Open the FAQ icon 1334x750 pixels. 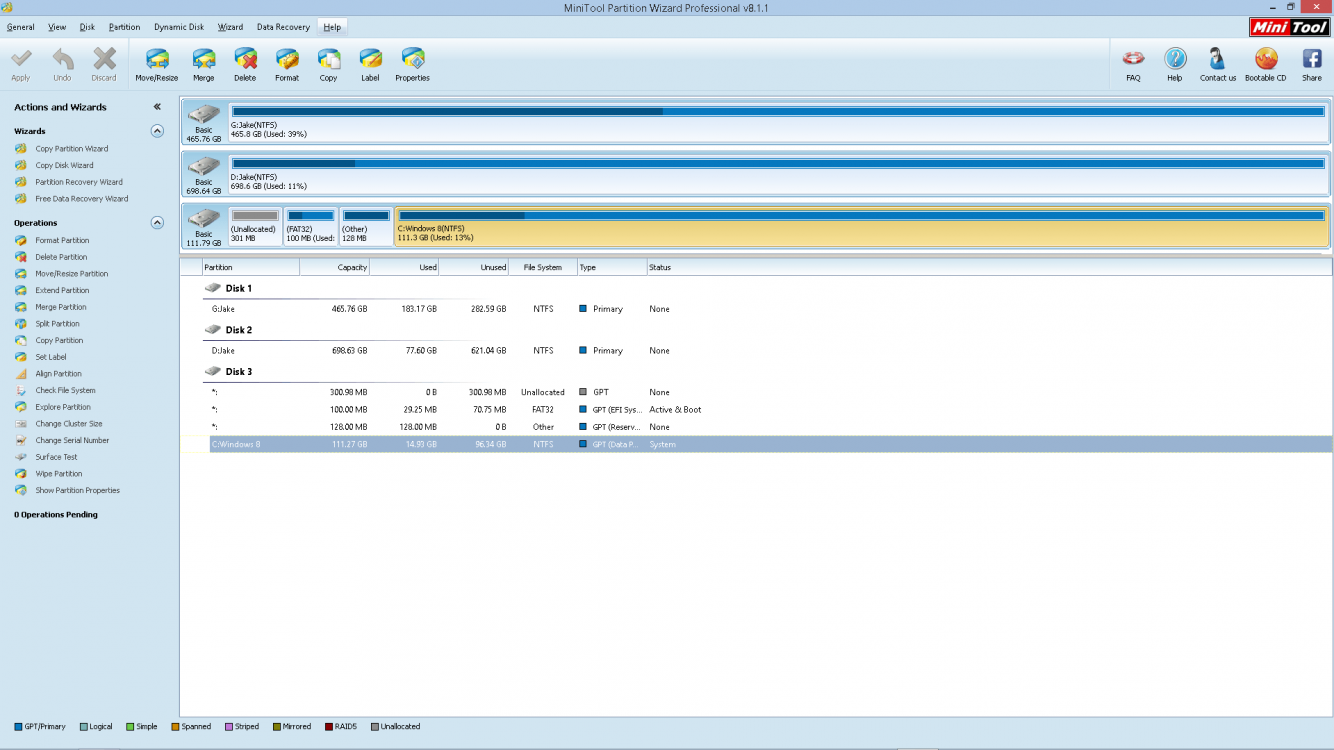click(1133, 59)
